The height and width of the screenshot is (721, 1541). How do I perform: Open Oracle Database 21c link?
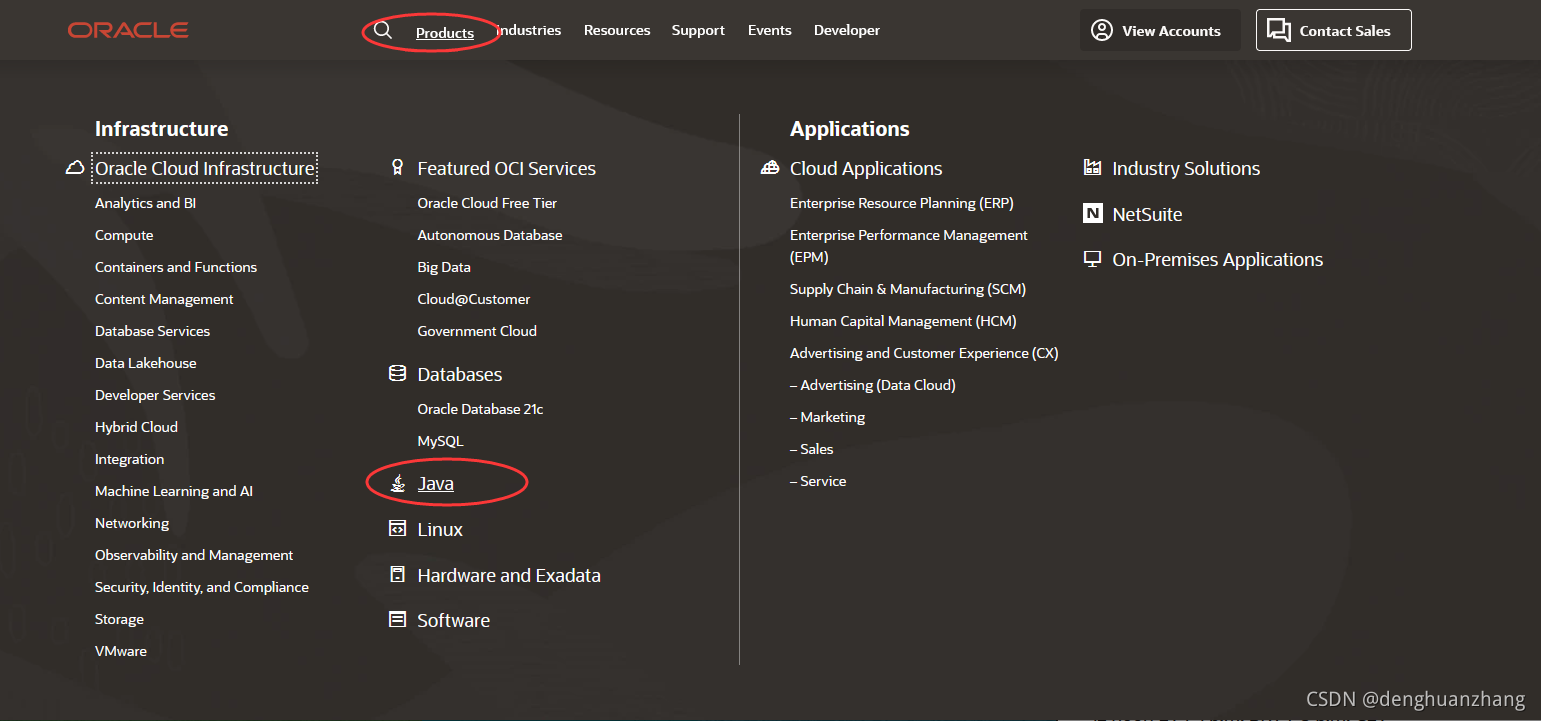point(480,409)
